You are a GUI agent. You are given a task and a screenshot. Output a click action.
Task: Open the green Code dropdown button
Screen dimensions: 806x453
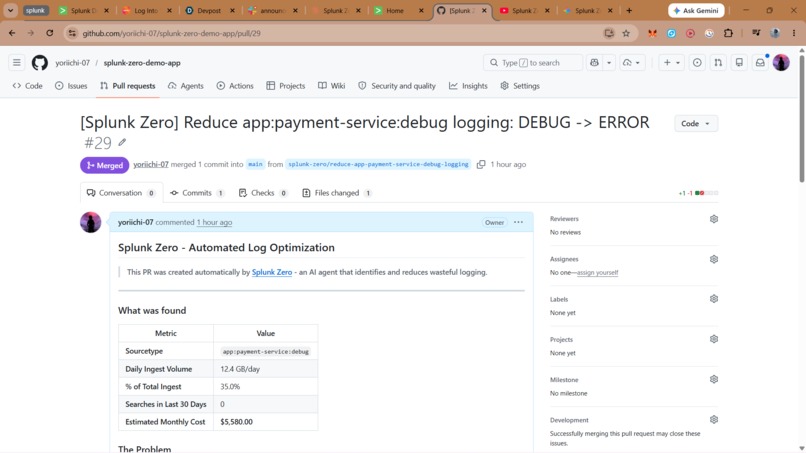(x=695, y=123)
